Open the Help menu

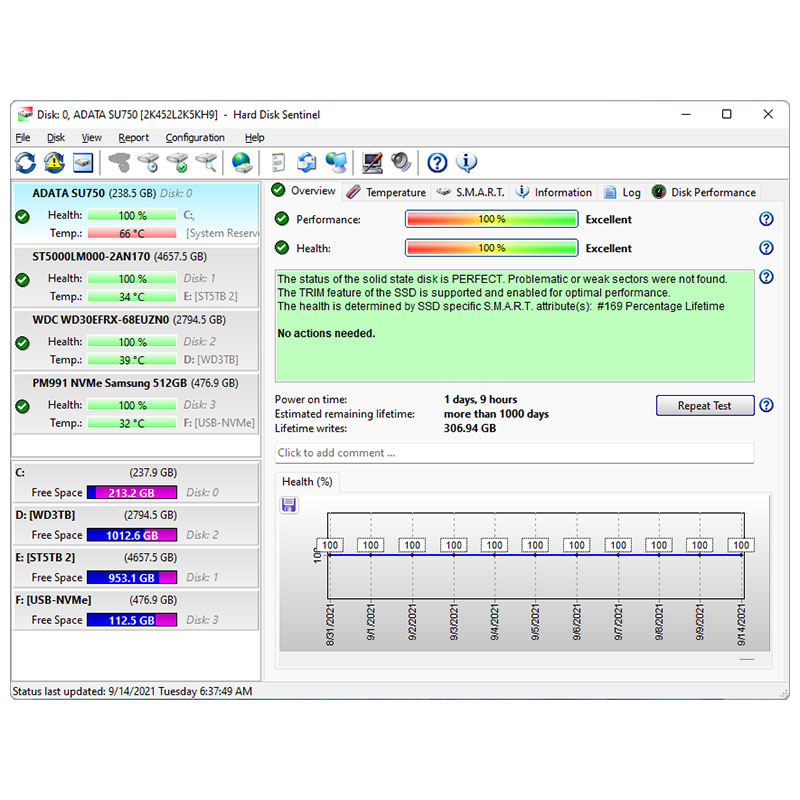click(254, 138)
